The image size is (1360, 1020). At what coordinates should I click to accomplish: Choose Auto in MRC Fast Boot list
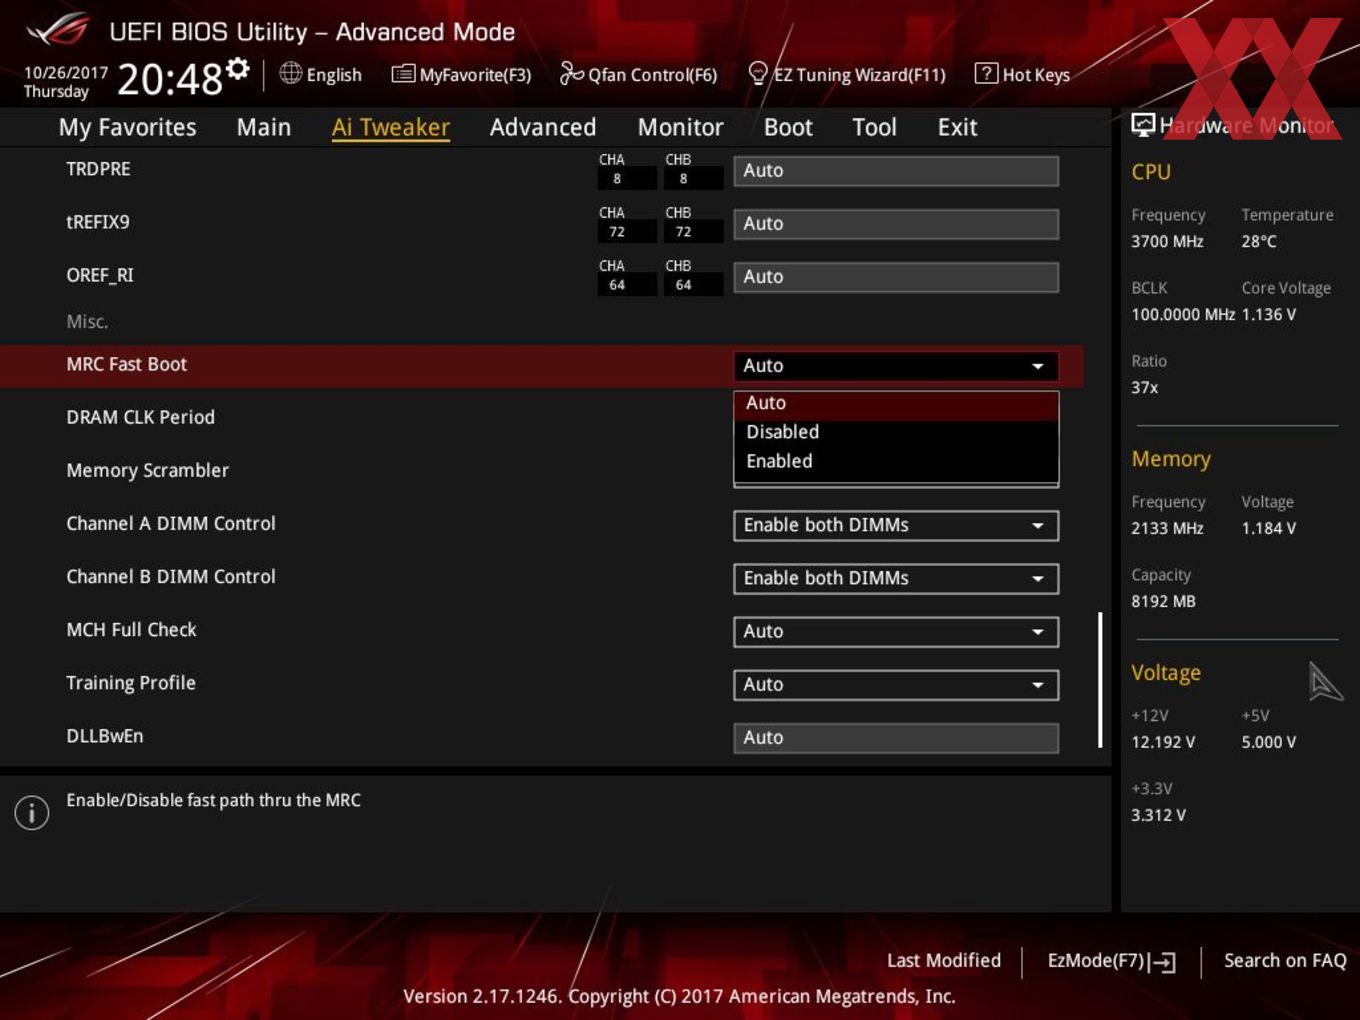896,403
